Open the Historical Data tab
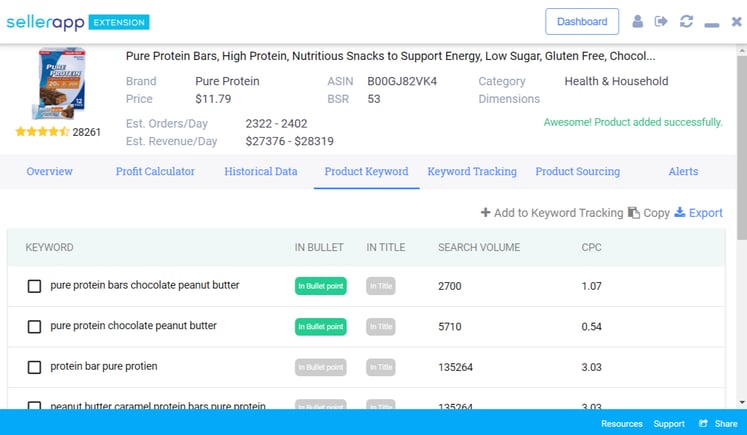Viewport: 747px width, 435px height. coord(261,172)
